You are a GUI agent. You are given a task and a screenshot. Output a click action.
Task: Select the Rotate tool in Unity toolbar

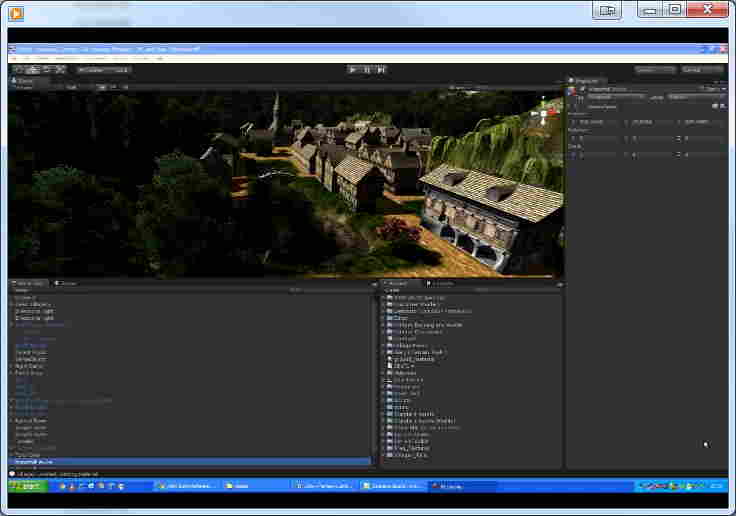click(46, 70)
